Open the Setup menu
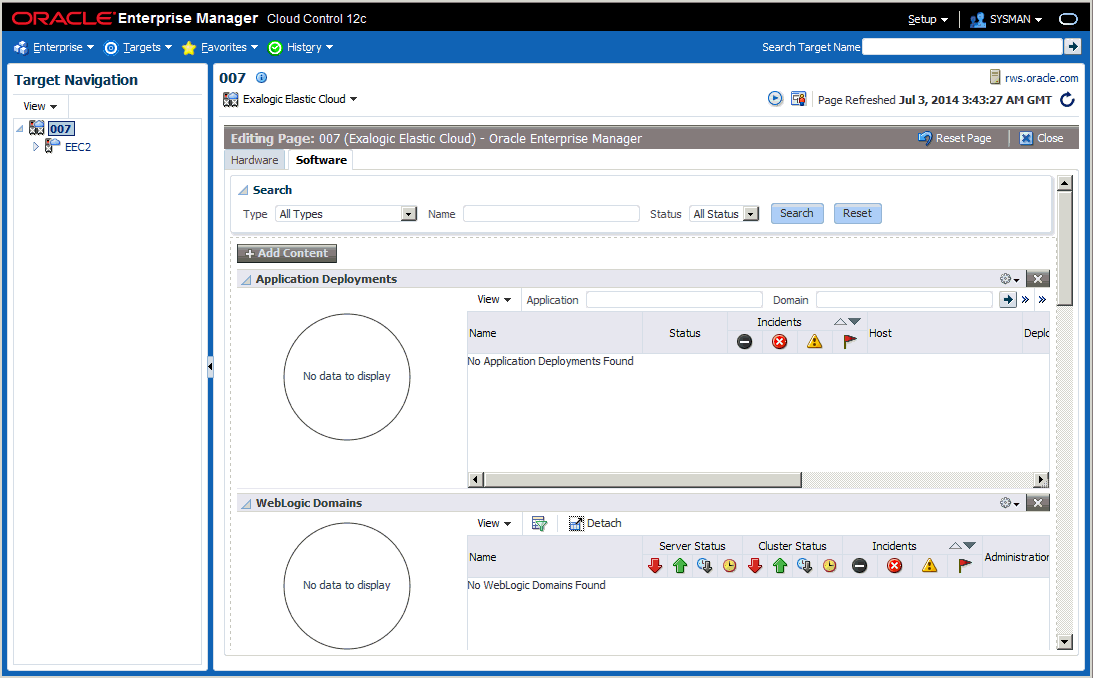The image size is (1093, 678). [928, 20]
